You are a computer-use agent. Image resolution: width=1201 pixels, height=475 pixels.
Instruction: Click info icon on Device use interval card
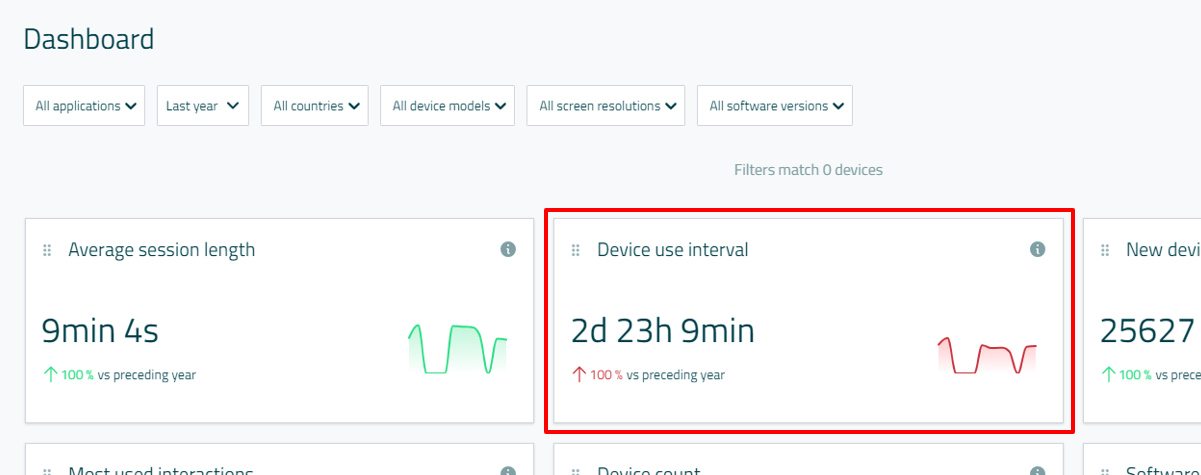click(1037, 249)
